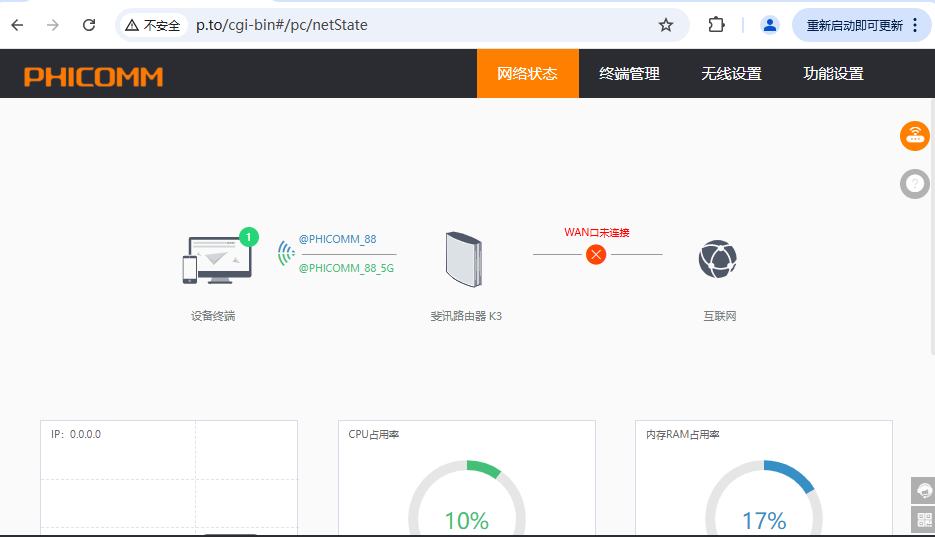Viewport: 935px width, 537px height.
Task: Open the 不安全 site security warning
Action: pos(153,25)
